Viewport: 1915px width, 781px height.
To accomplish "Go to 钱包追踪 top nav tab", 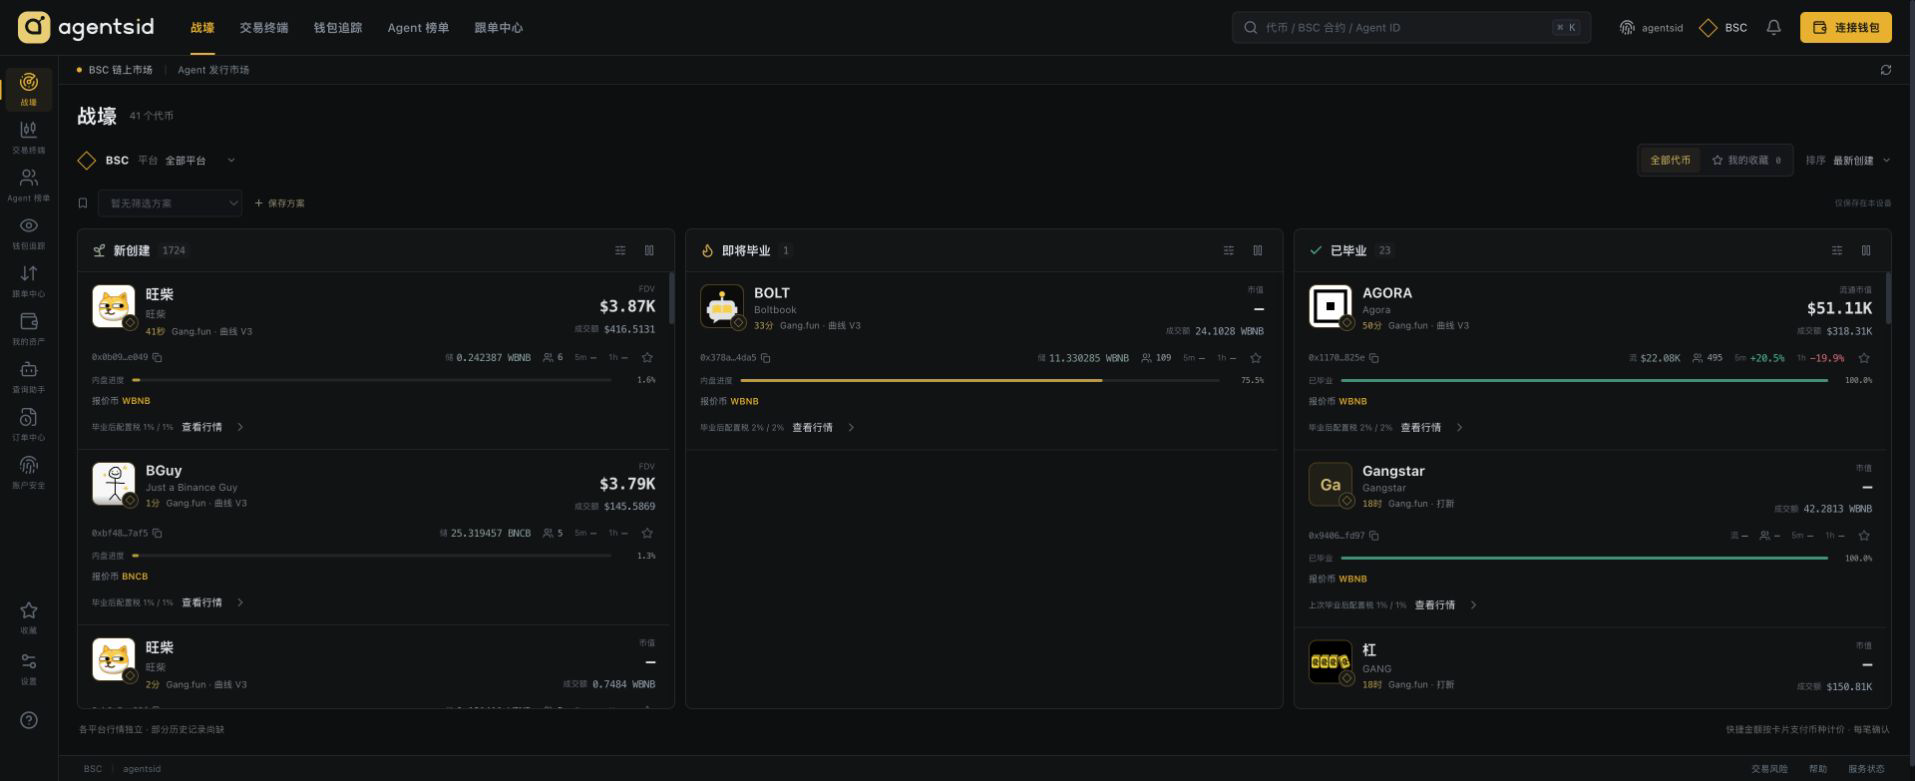I will (x=338, y=28).
